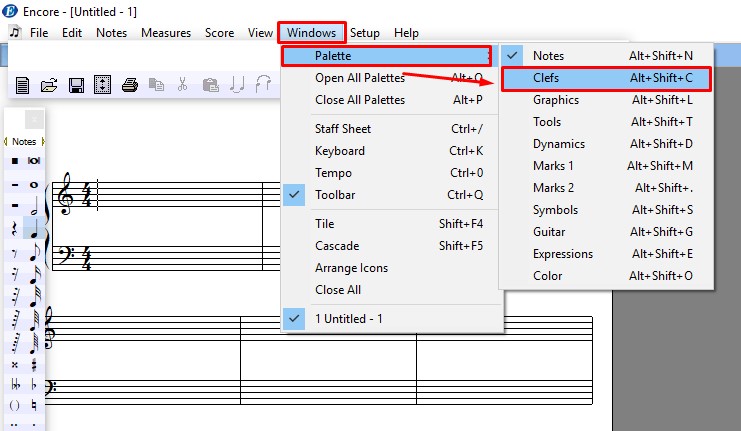741x431 pixels.
Task: Select Dynamics in palette submenu
Action: click(x=606, y=144)
